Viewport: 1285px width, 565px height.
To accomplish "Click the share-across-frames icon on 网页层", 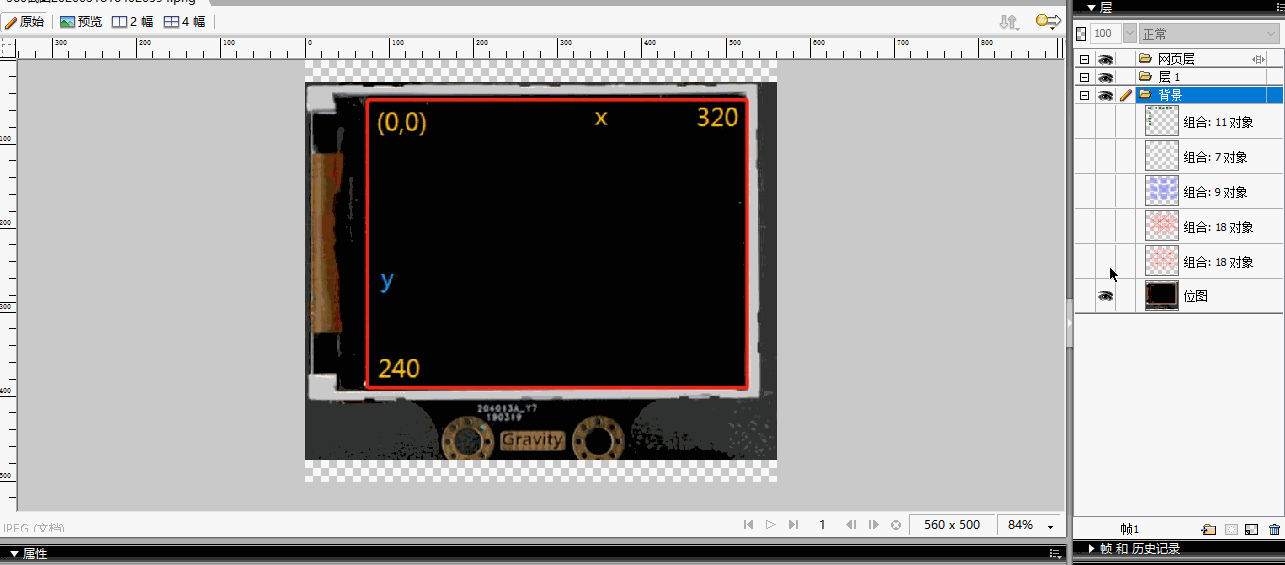I will tap(1259, 60).
